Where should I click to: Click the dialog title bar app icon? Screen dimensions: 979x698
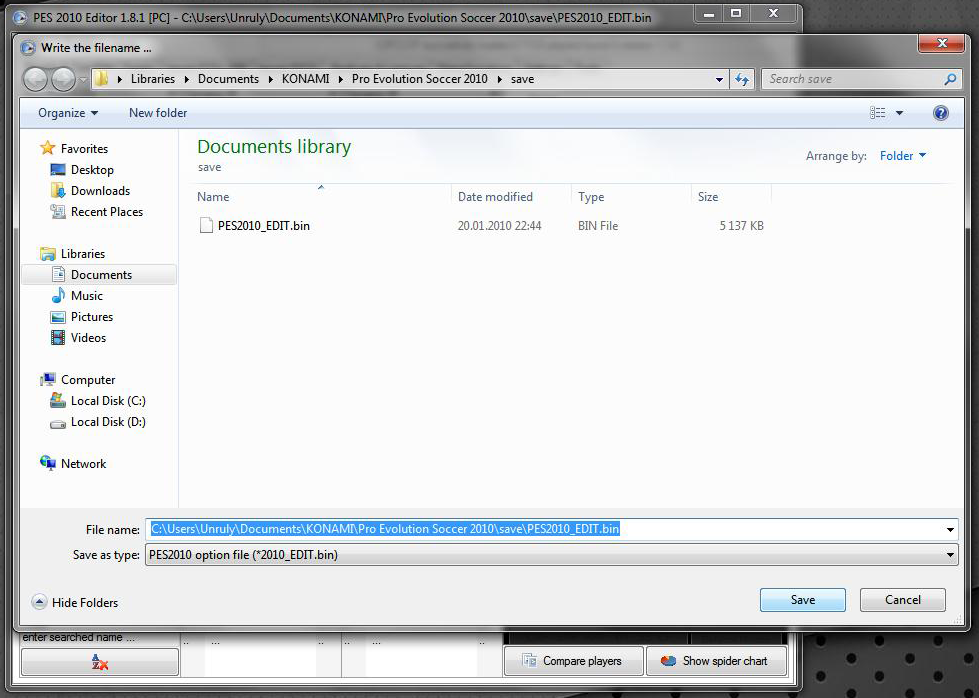coord(27,48)
